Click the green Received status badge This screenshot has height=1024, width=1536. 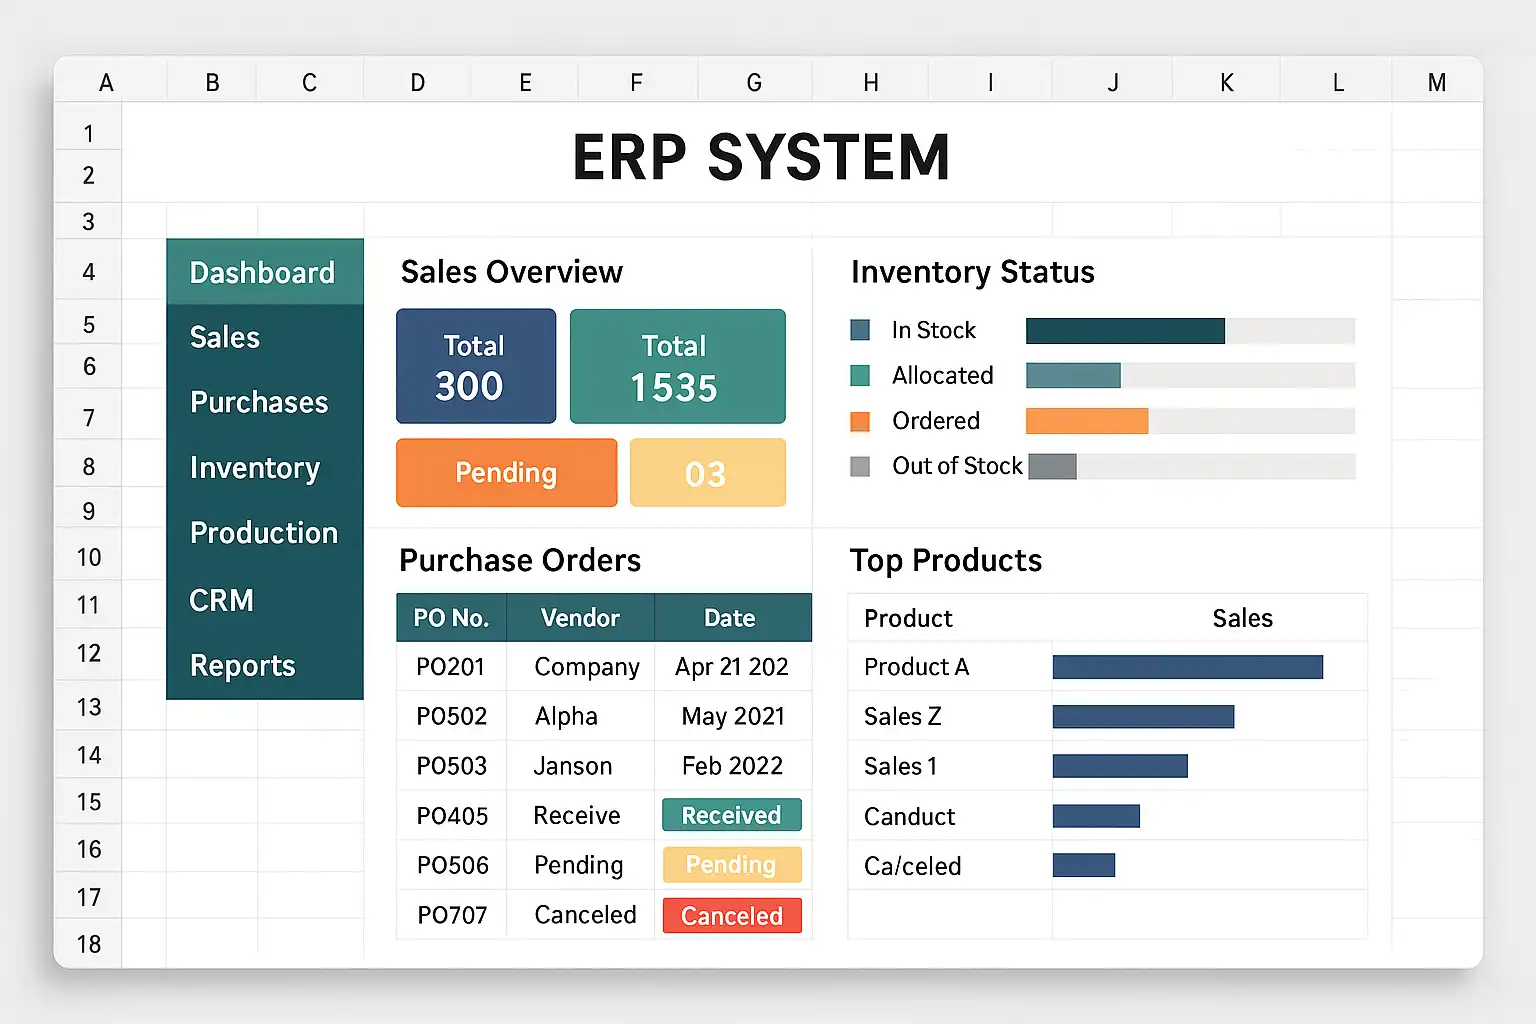(731, 815)
